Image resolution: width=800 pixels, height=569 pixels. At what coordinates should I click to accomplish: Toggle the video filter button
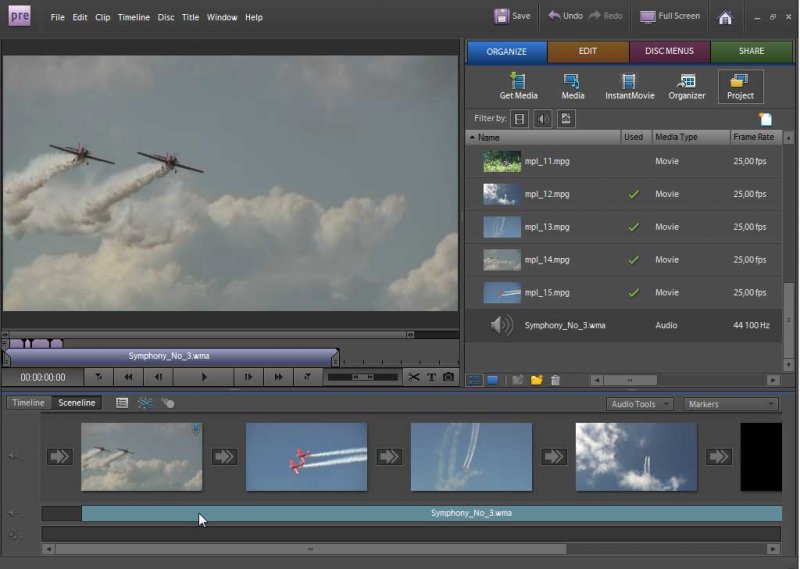tap(520, 119)
